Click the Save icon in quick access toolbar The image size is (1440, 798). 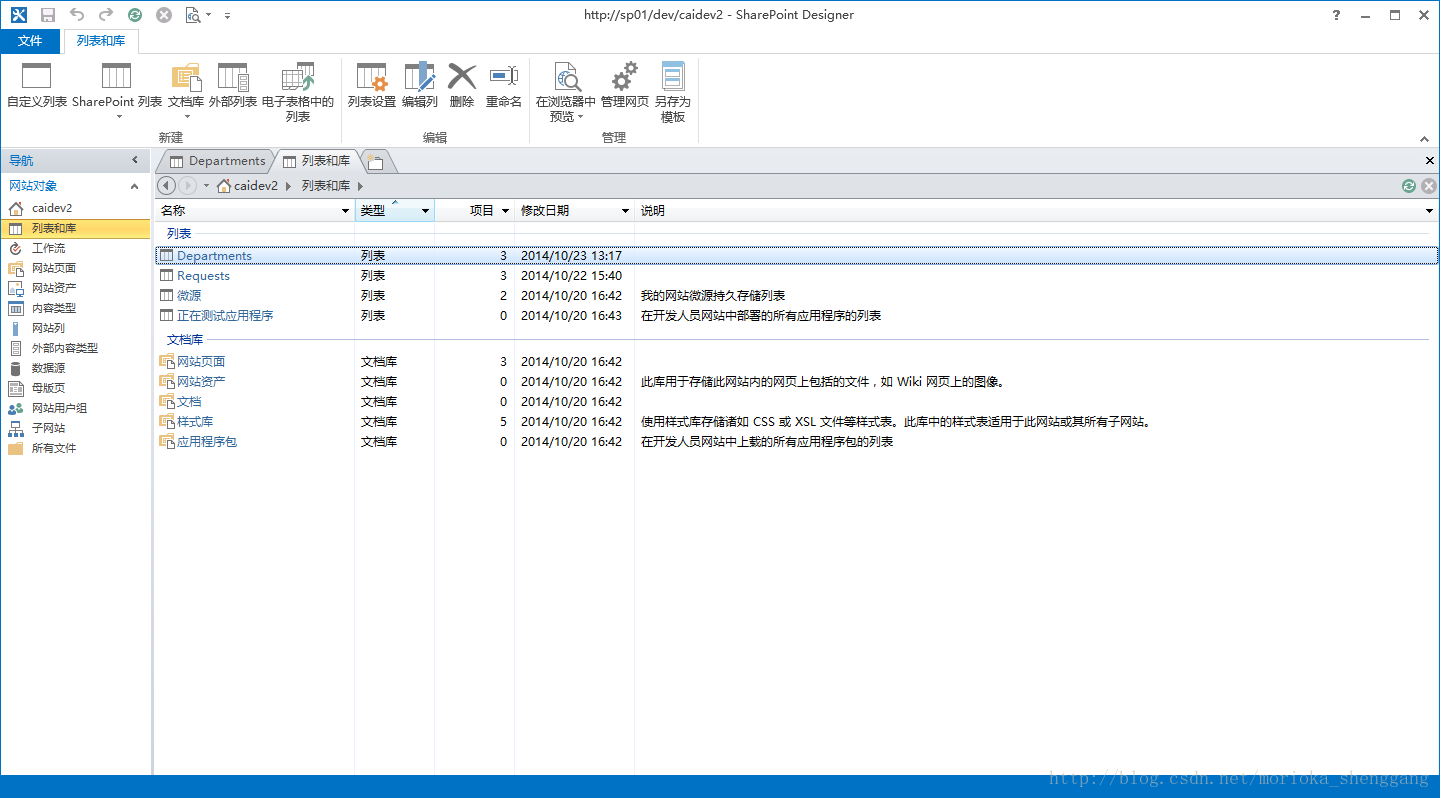[47, 15]
